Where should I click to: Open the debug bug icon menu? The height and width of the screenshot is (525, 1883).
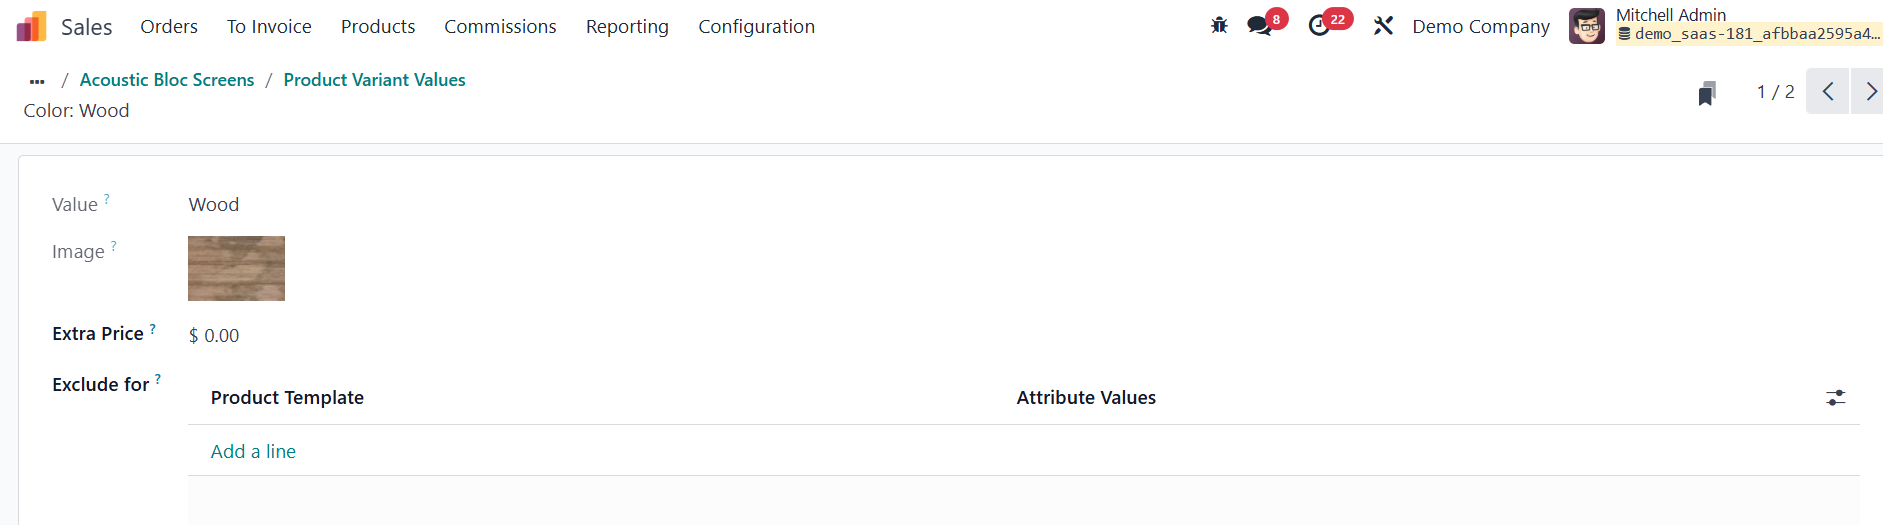(x=1219, y=26)
